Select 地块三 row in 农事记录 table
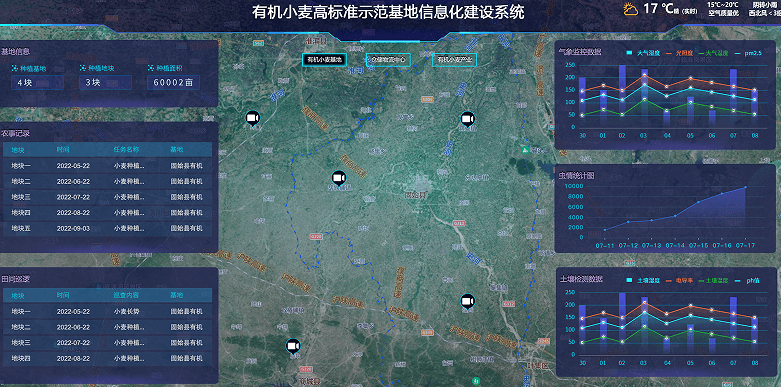Image resolution: width=781 pixels, height=387 pixels. point(108,197)
